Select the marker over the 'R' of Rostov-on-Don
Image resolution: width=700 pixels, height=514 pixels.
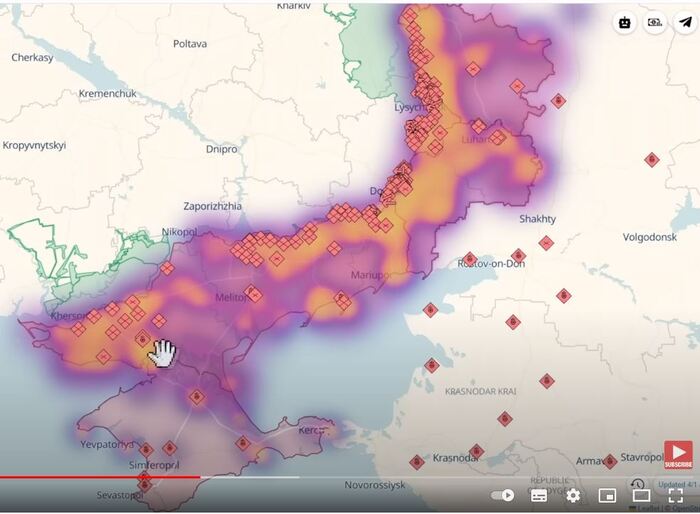(x=469, y=259)
